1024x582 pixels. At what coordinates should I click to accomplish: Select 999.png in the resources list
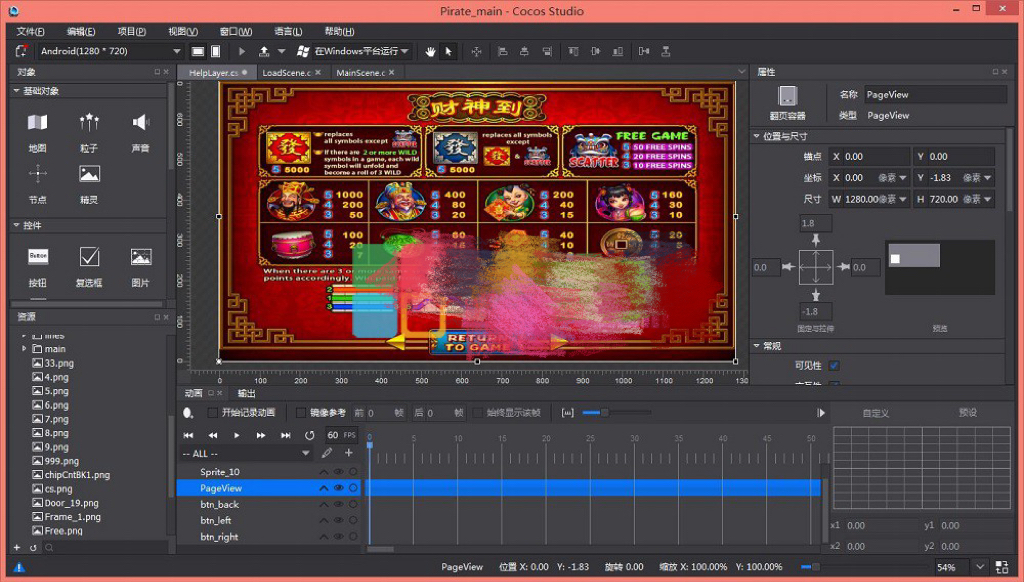tap(61, 461)
